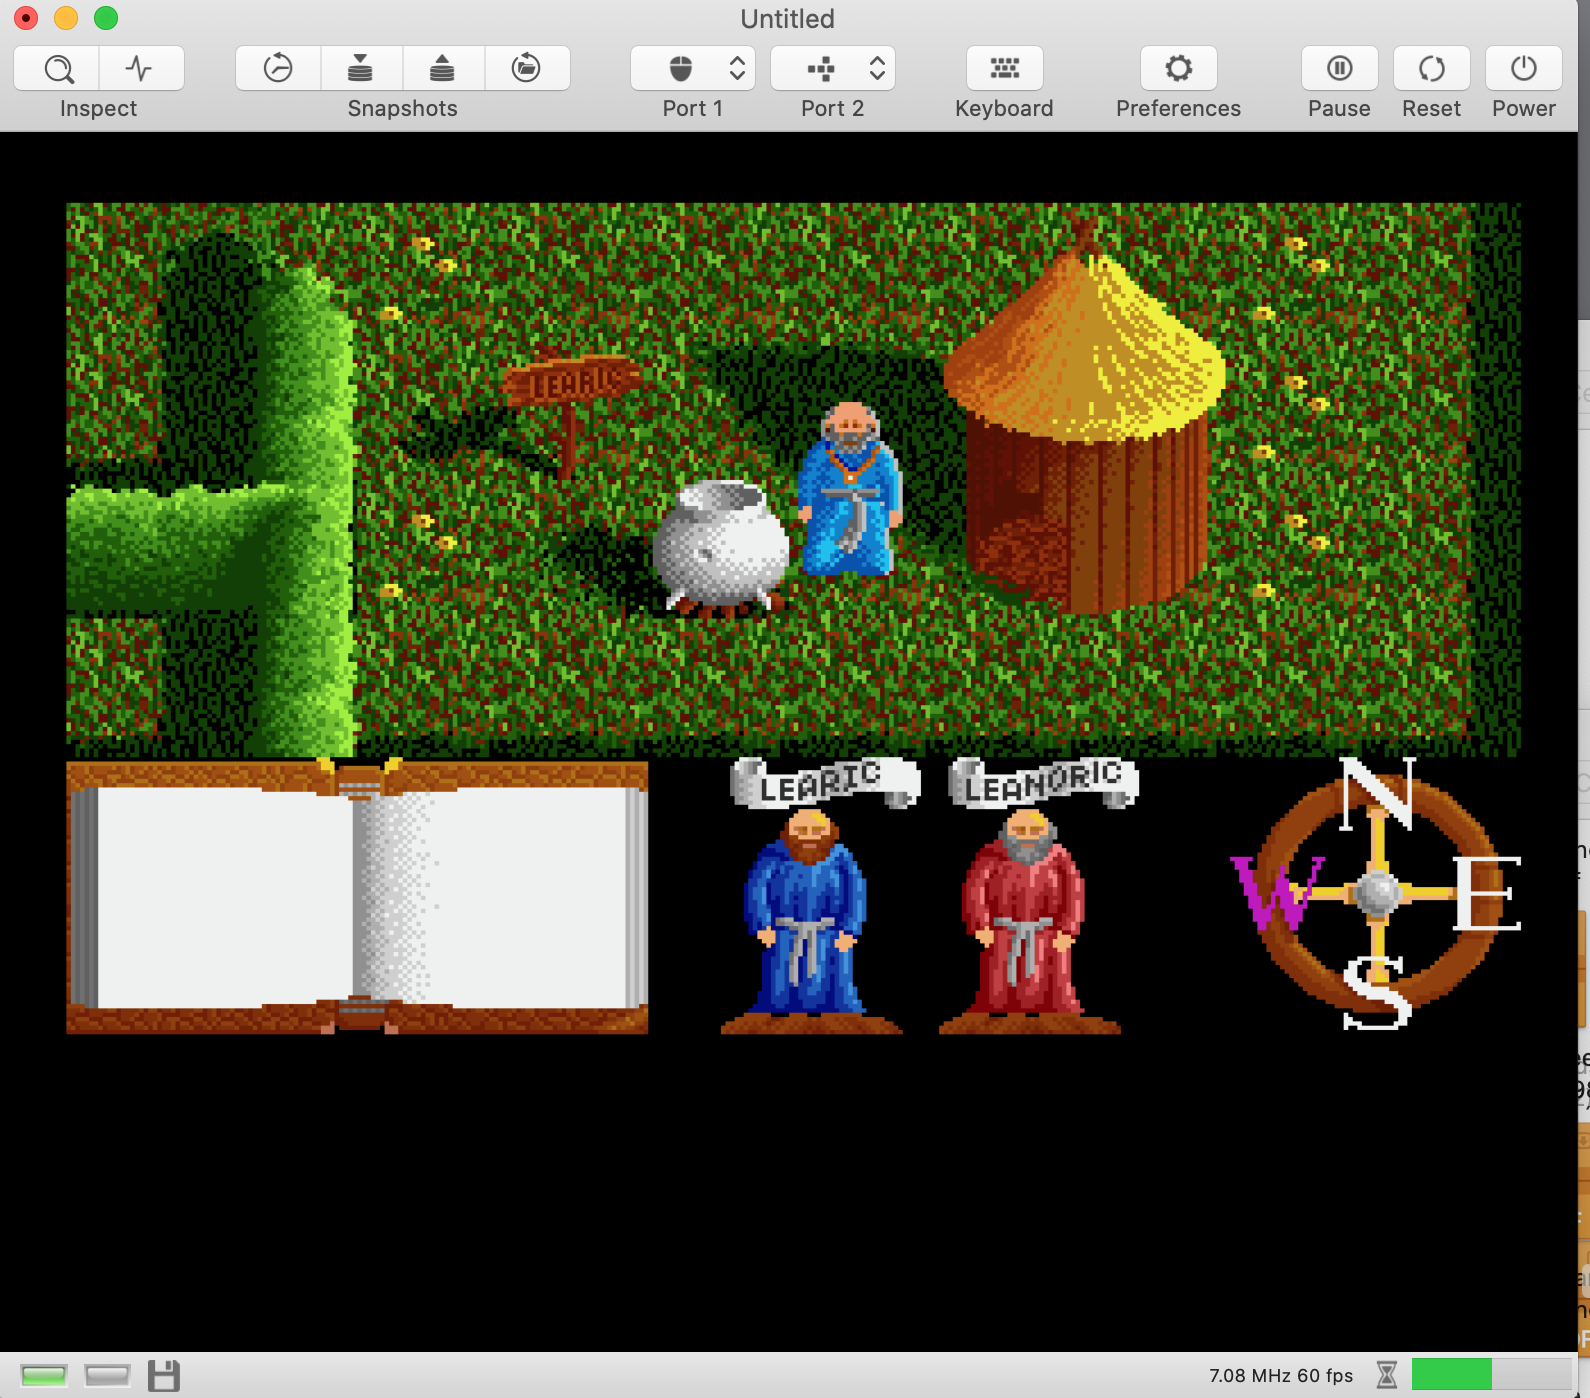Open the Port 1 device dropdown
Image resolution: width=1590 pixels, height=1398 pixels.
coord(693,68)
